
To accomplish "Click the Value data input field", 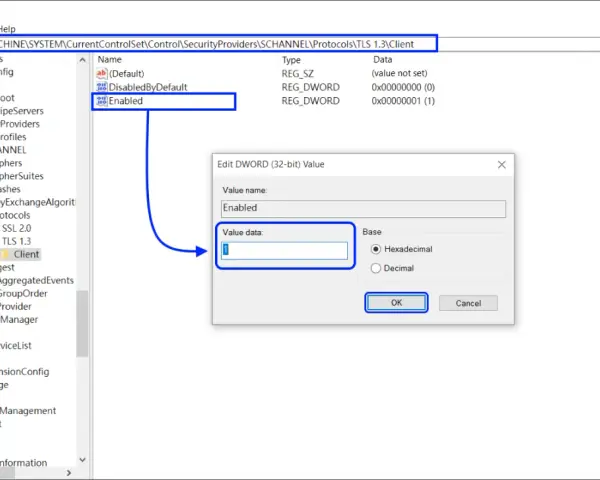I will 284,250.
